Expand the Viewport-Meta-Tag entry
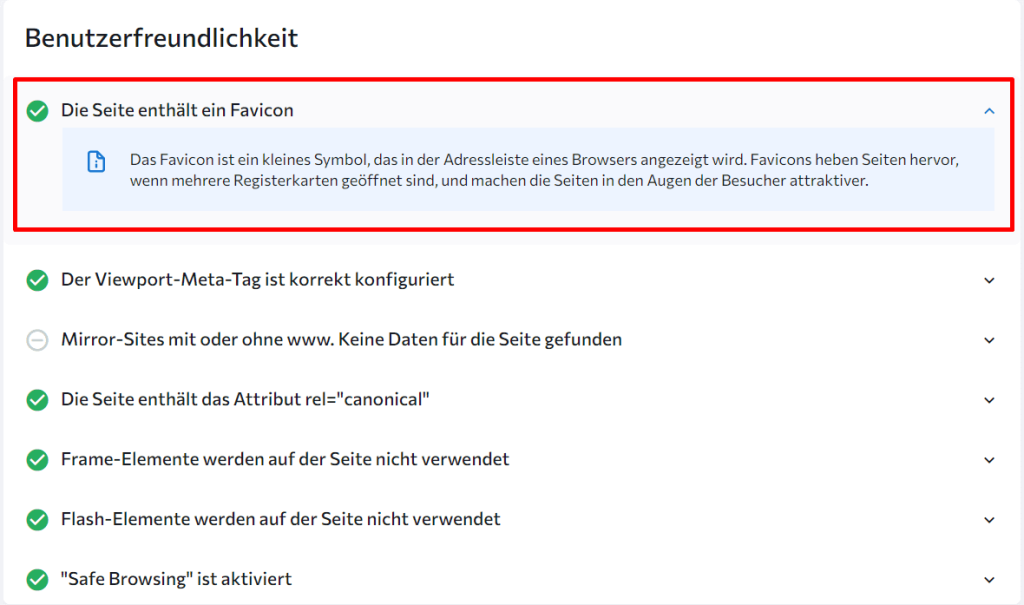This screenshot has width=1024, height=605. click(989, 280)
